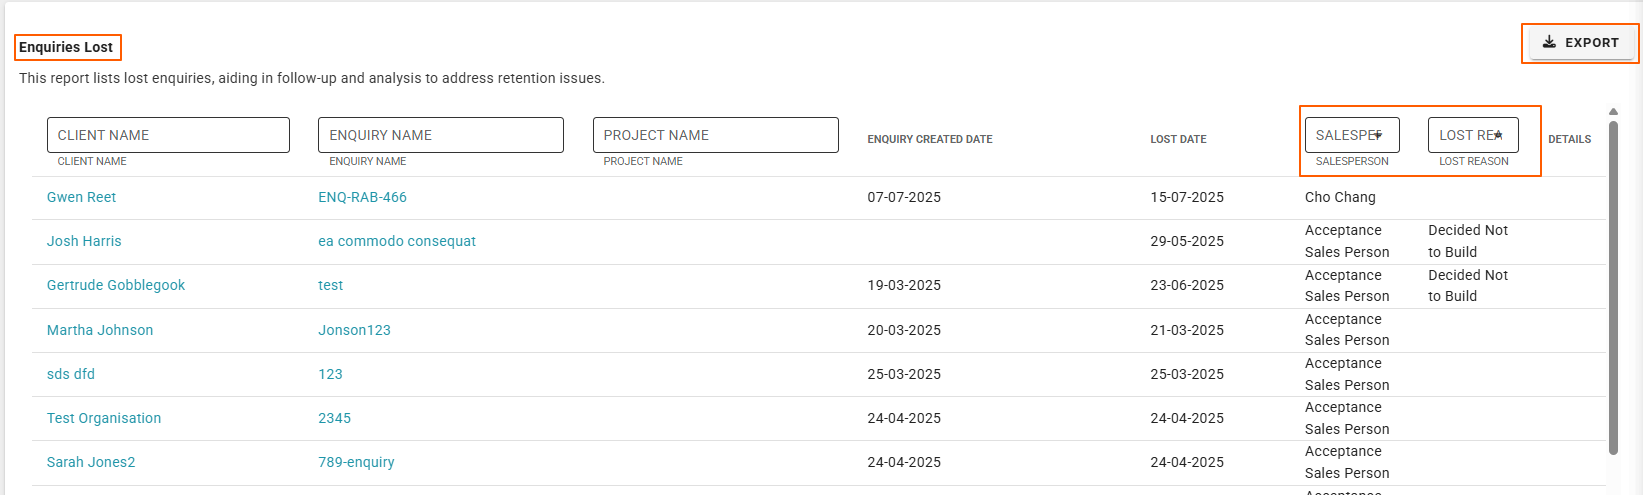Sort by Lost Date column header
This screenshot has height=495, width=1643.
pyautogui.click(x=1178, y=139)
